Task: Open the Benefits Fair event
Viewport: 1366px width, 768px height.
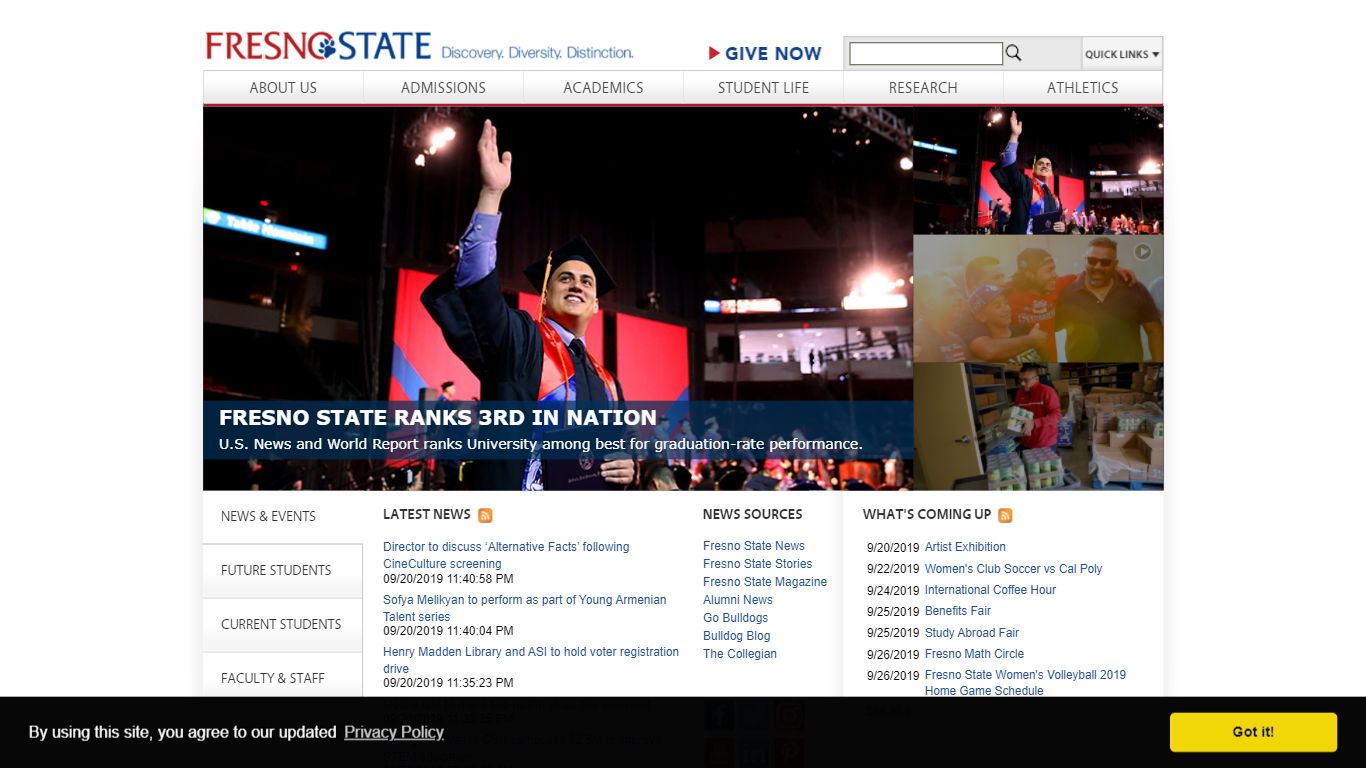Action: (x=958, y=611)
